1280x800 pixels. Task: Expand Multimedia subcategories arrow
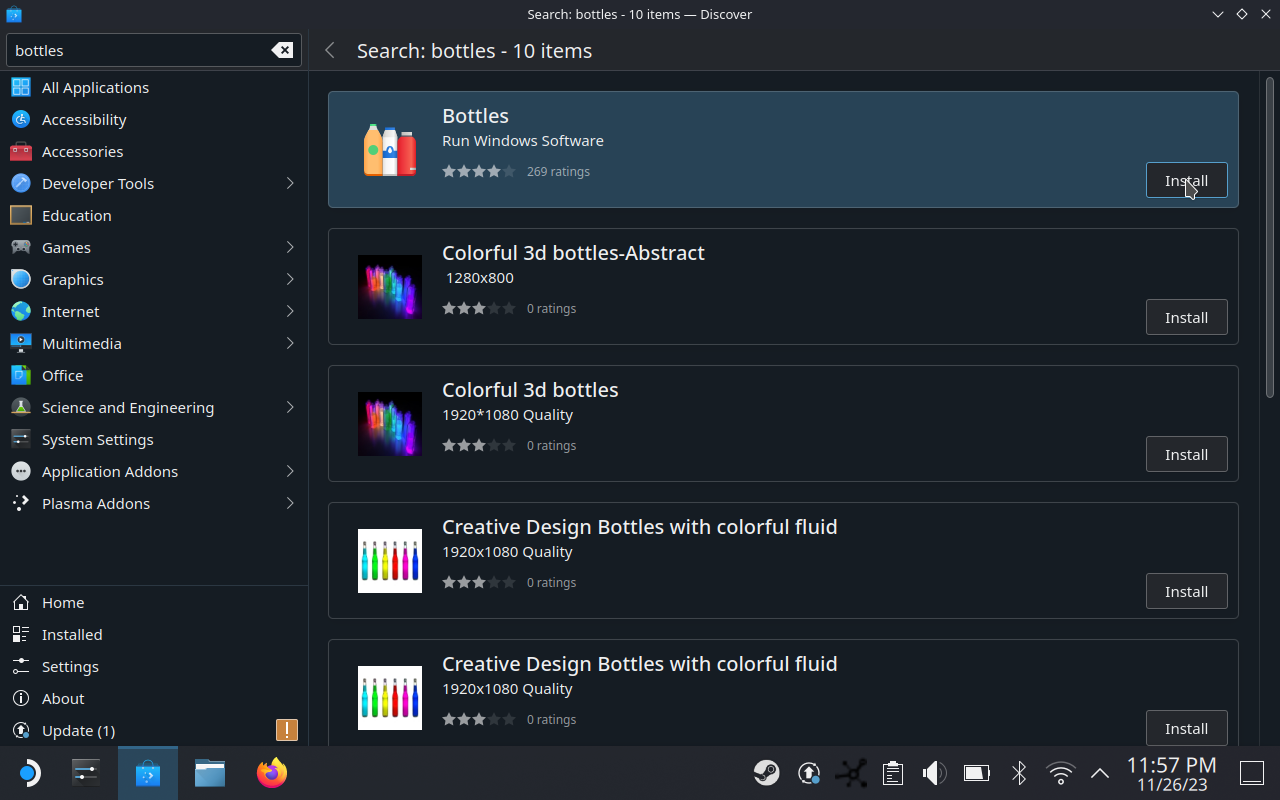[290, 343]
